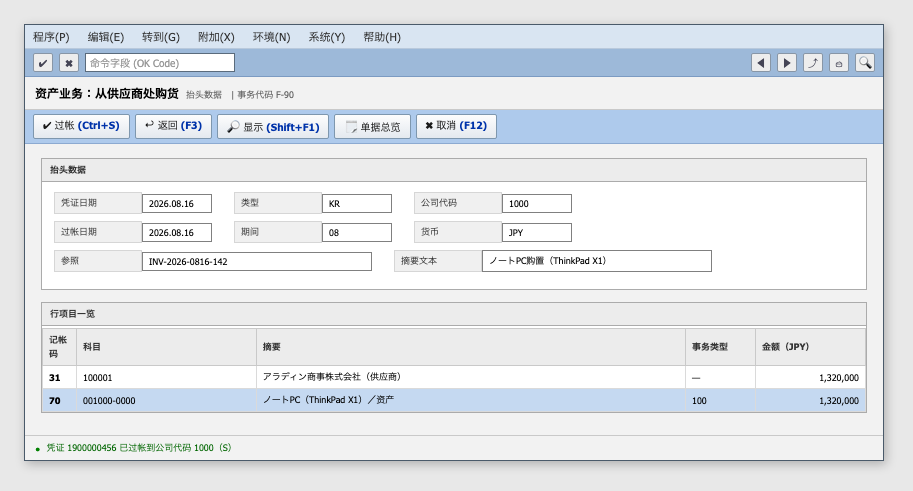Screen dimensions: 913x491
Task: Click the 期间 field containing 08
Action: 357,232
